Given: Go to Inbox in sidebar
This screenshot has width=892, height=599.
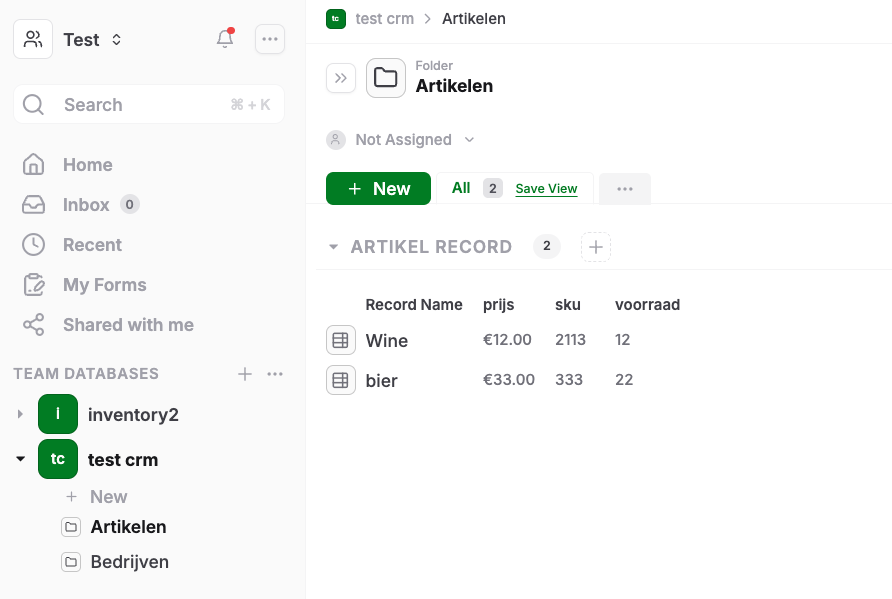Looking at the screenshot, I should click(86, 205).
